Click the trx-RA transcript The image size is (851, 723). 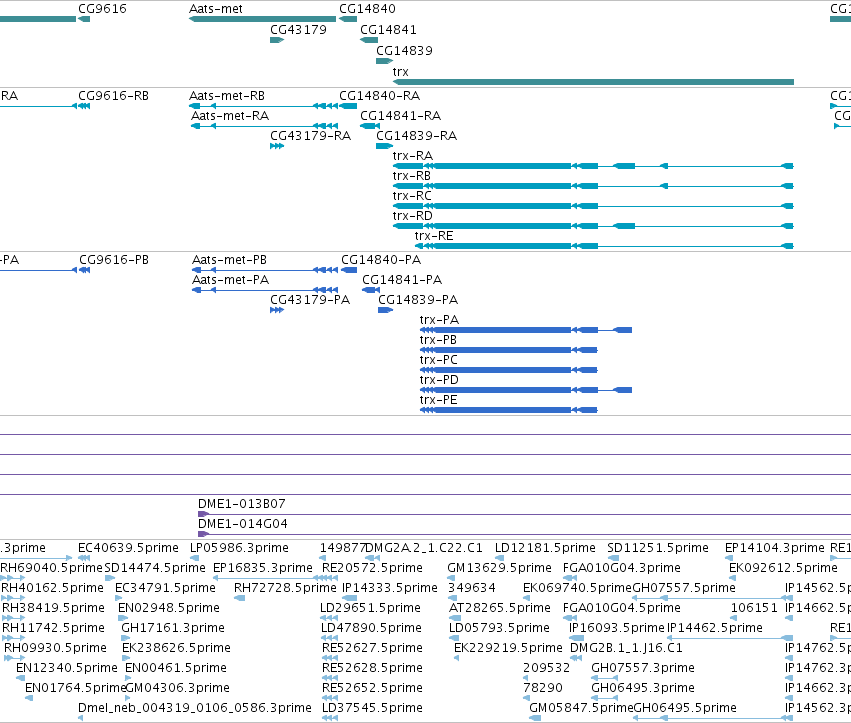pyautogui.click(x=593, y=166)
